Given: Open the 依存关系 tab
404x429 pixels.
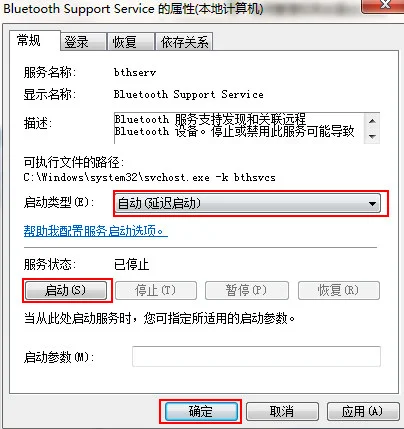Looking at the screenshot, I should 184,42.
